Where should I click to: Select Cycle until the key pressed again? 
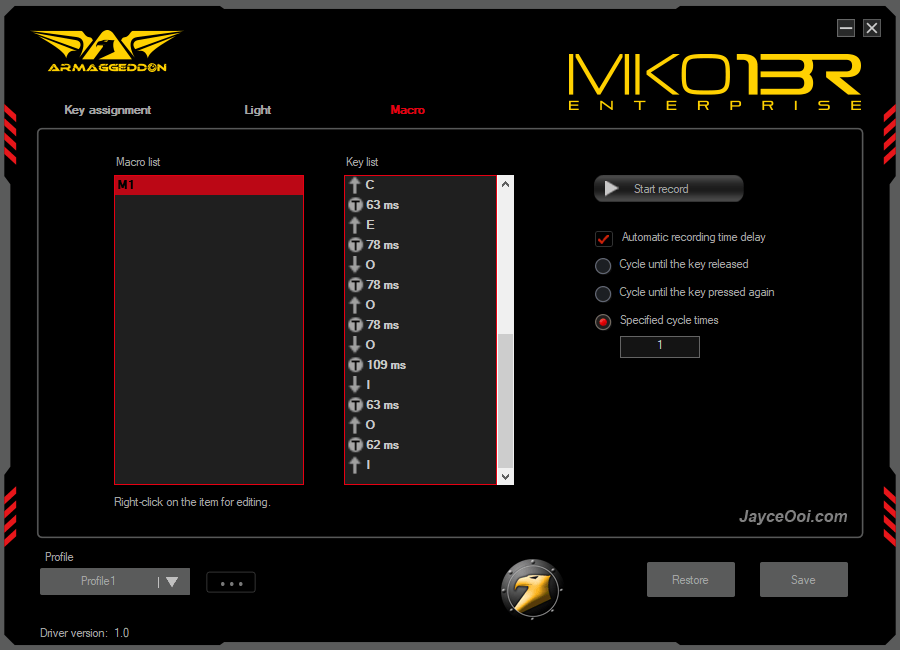(x=603, y=293)
